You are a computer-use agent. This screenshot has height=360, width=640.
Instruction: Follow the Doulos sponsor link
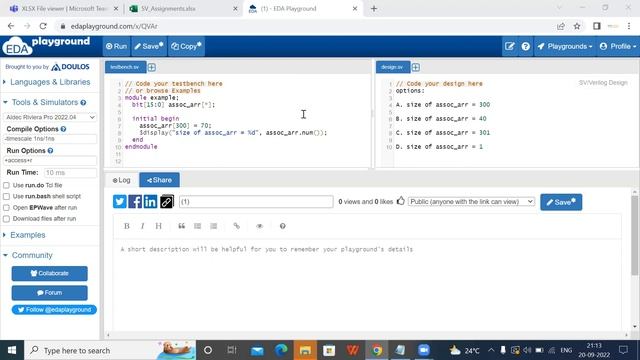tap(70, 67)
